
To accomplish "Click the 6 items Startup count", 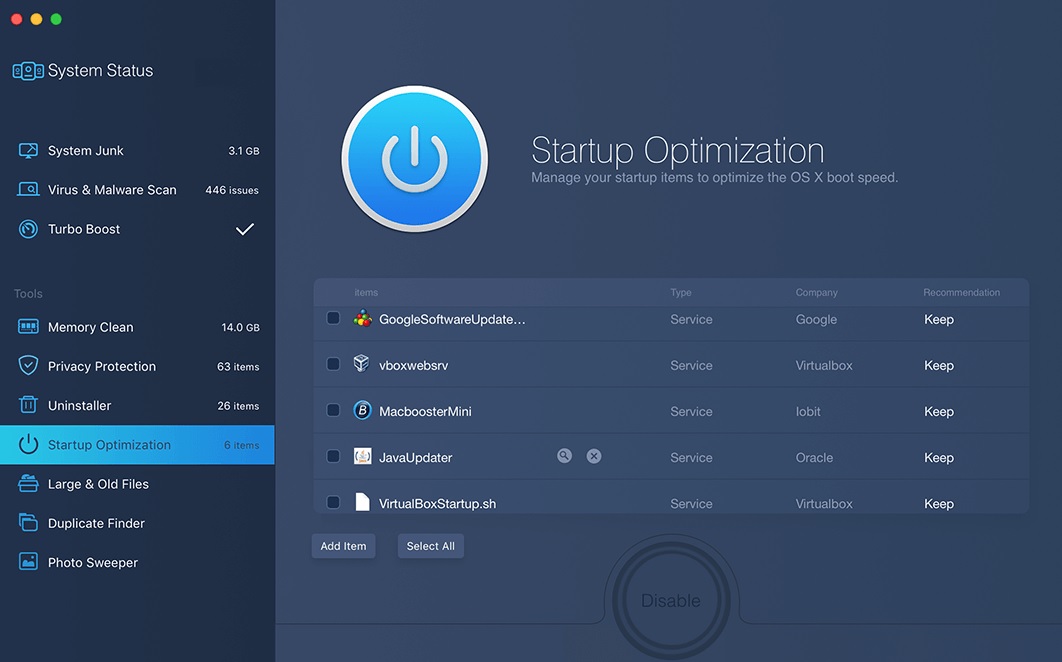I will pyautogui.click(x=241, y=444).
